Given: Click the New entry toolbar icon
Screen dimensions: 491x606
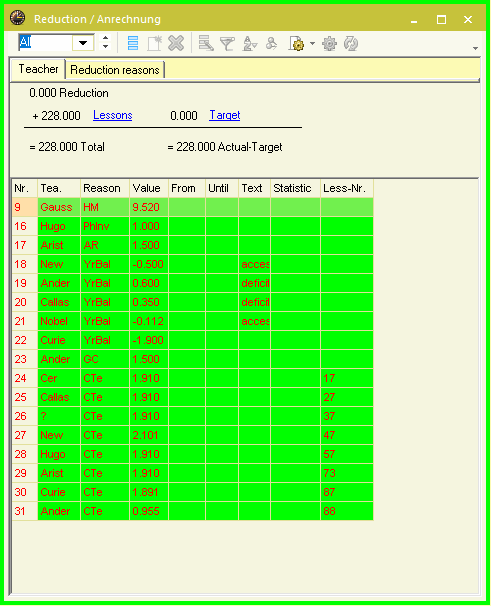Looking at the screenshot, I should 154,43.
